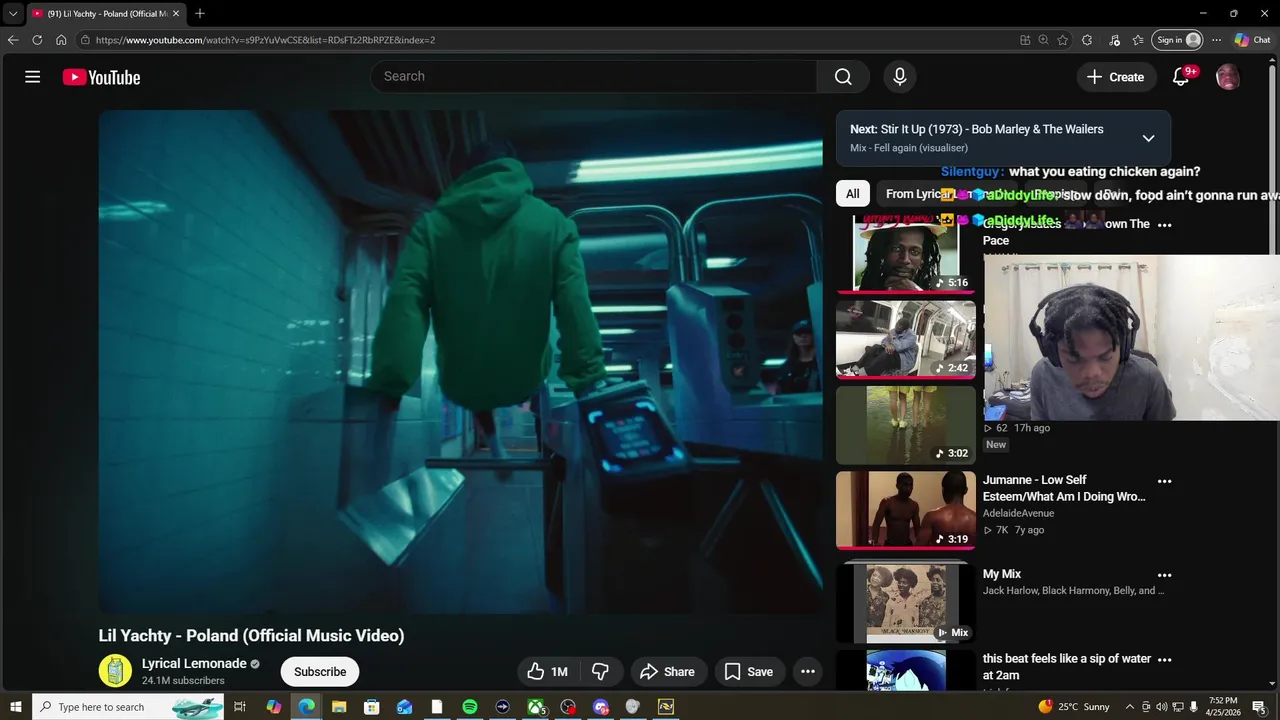This screenshot has height=720, width=1280.
Task: Open more actions ellipsis under video
Action: click(x=808, y=672)
